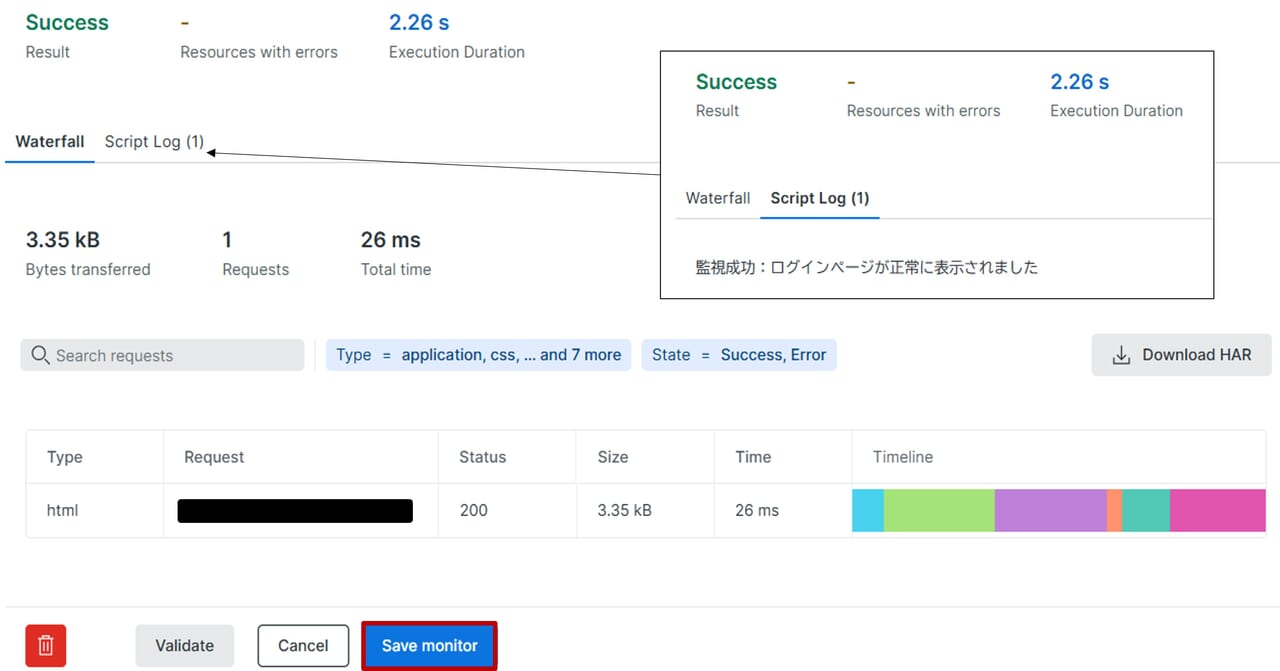Click the pink segment at the timeline end
1280x671 pixels.
tap(1217, 510)
